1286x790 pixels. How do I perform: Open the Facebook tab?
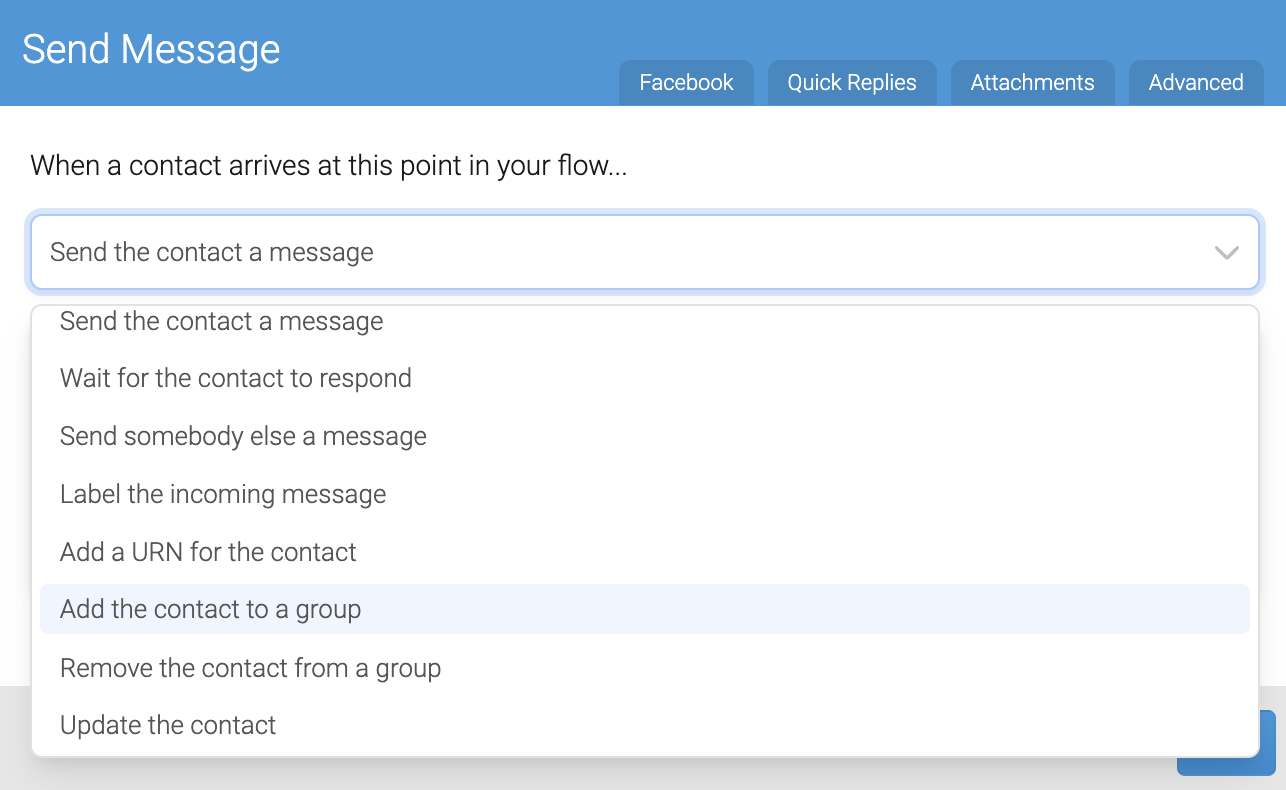click(x=686, y=83)
